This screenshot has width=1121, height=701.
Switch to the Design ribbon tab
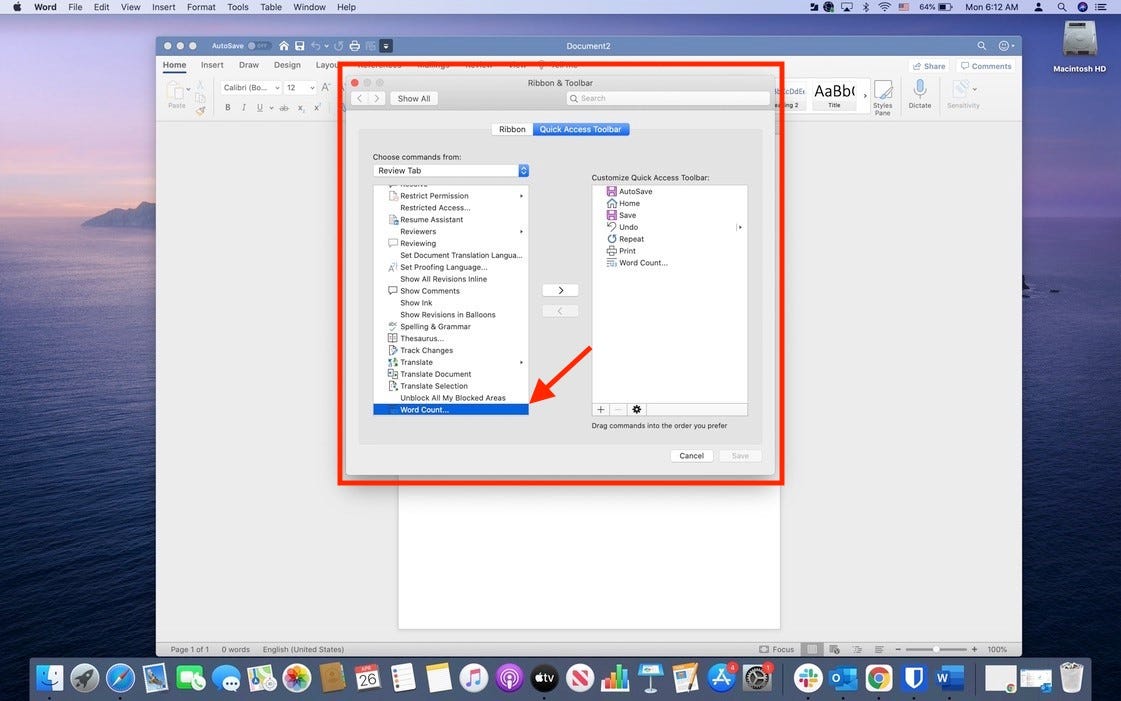(x=287, y=65)
